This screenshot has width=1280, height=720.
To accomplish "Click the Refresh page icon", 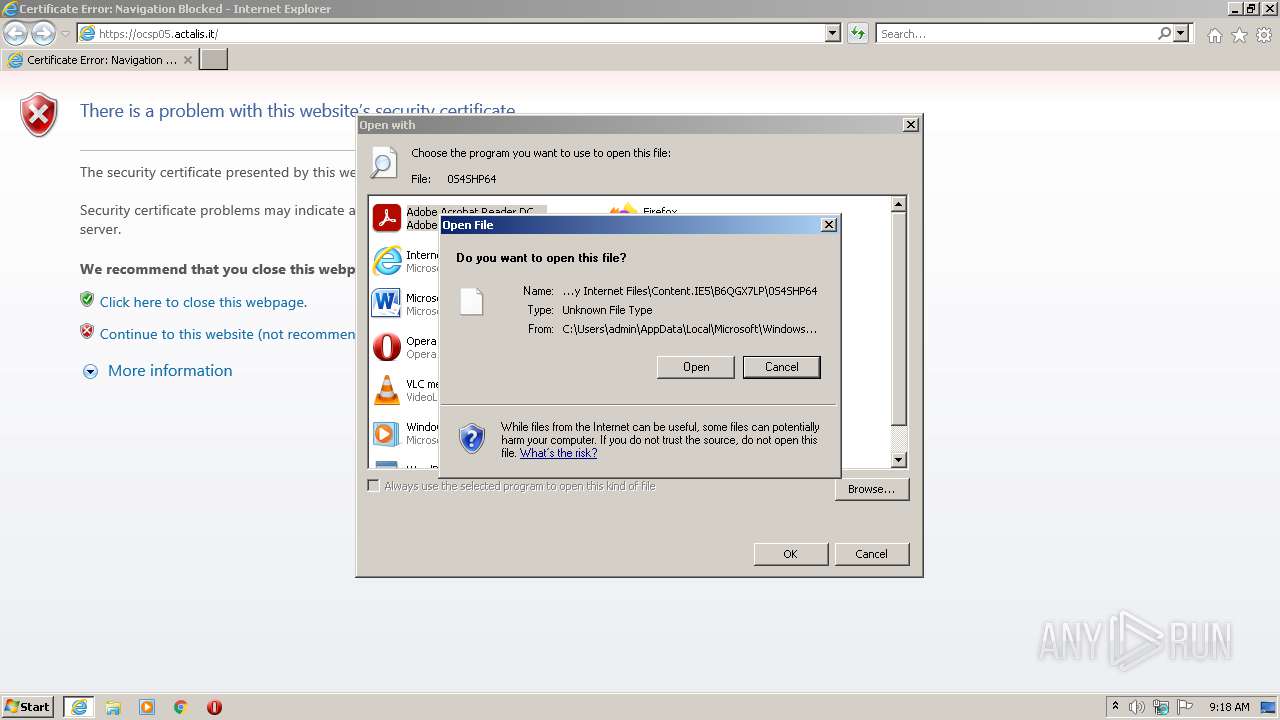I will click(x=858, y=33).
